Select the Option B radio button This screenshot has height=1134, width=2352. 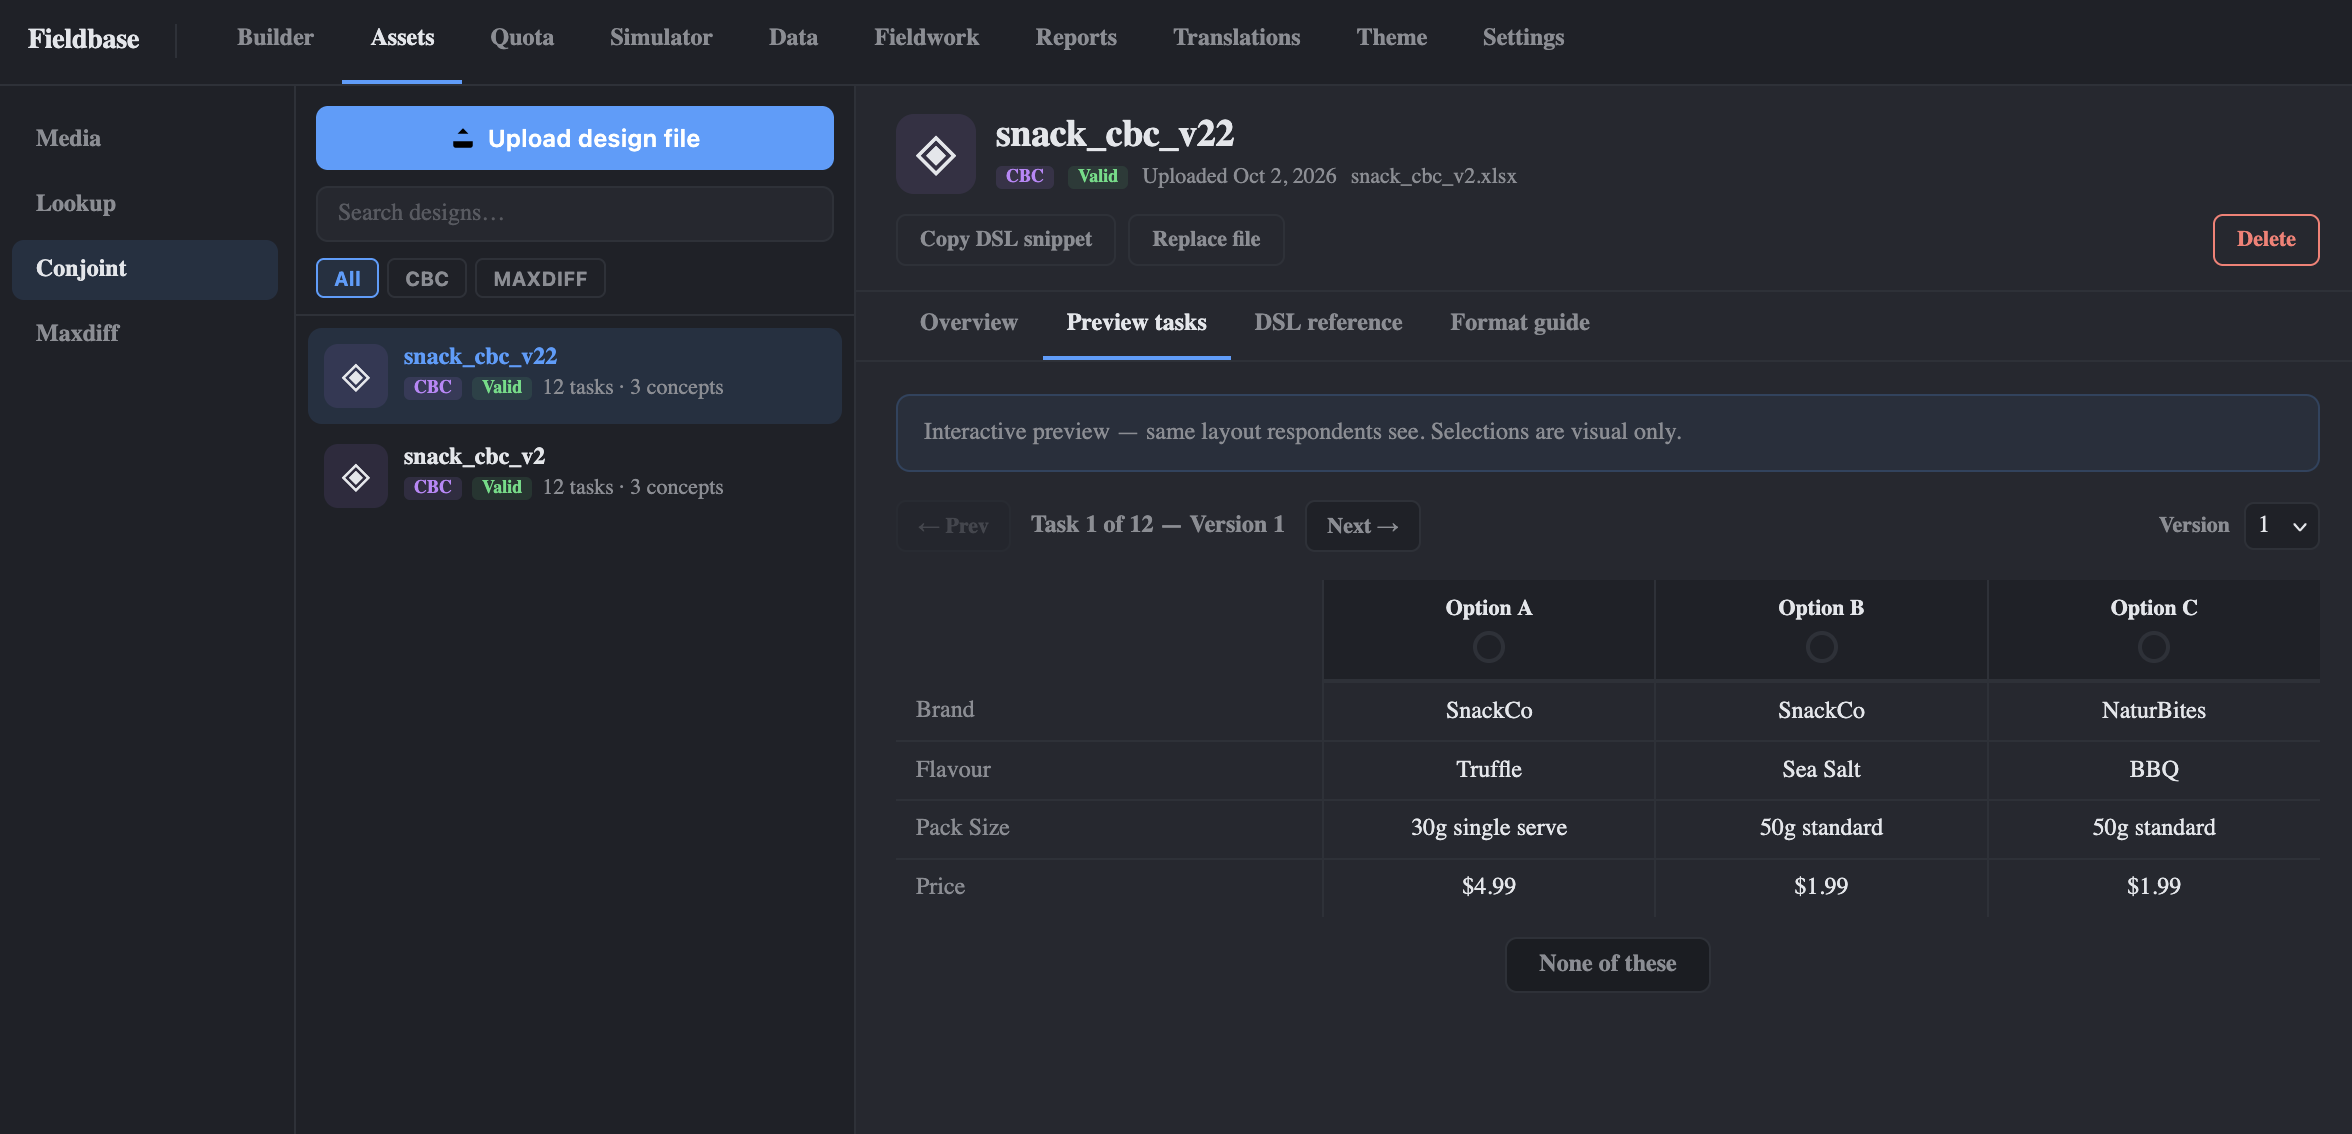pyautogui.click(x=1821, y=647)
